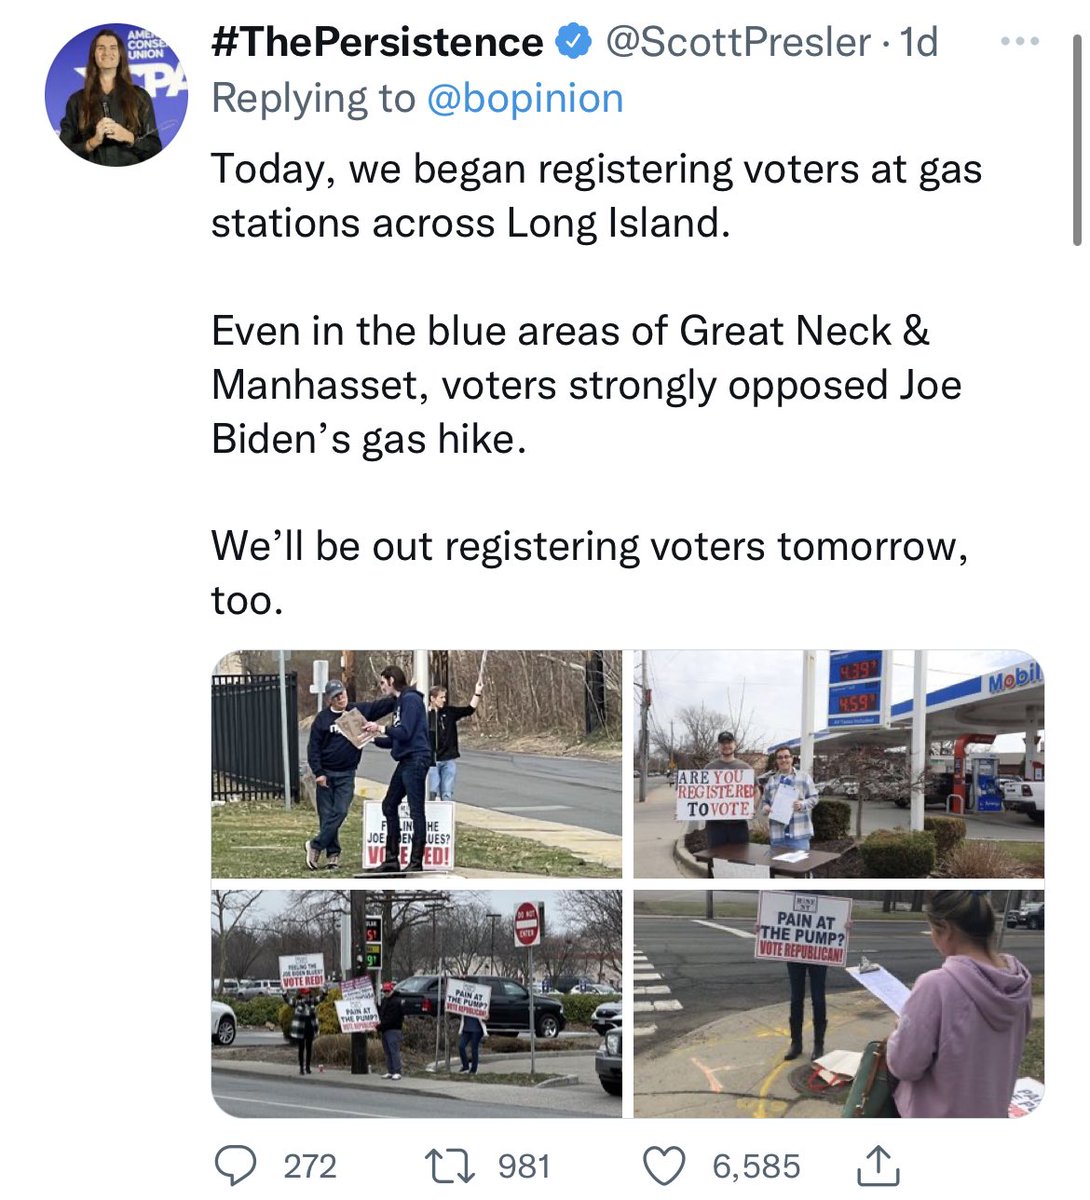1090x1200 pixels.
Task: Open the profile avatar photo
Action: [116, 95]
